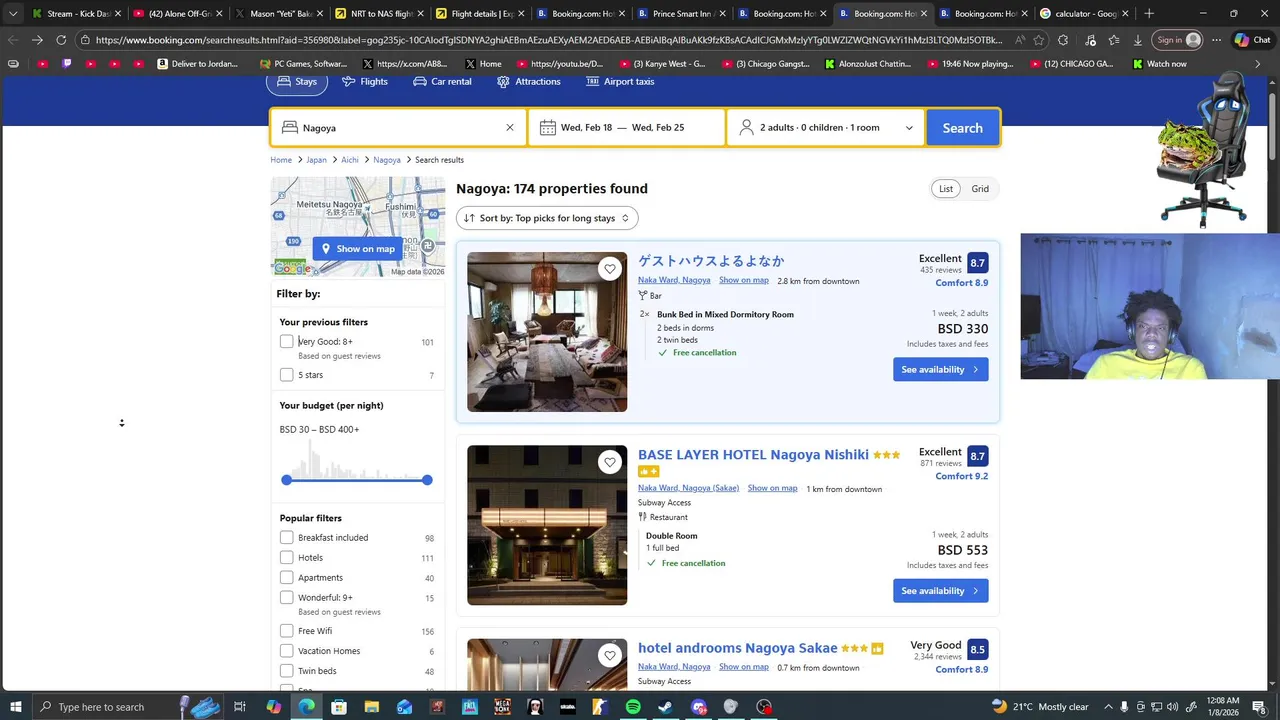Viewport: 1280px width, 720px height.
Task: Save BASE LAYER HOTEL with the heart icon
Action: pos(610,462)
